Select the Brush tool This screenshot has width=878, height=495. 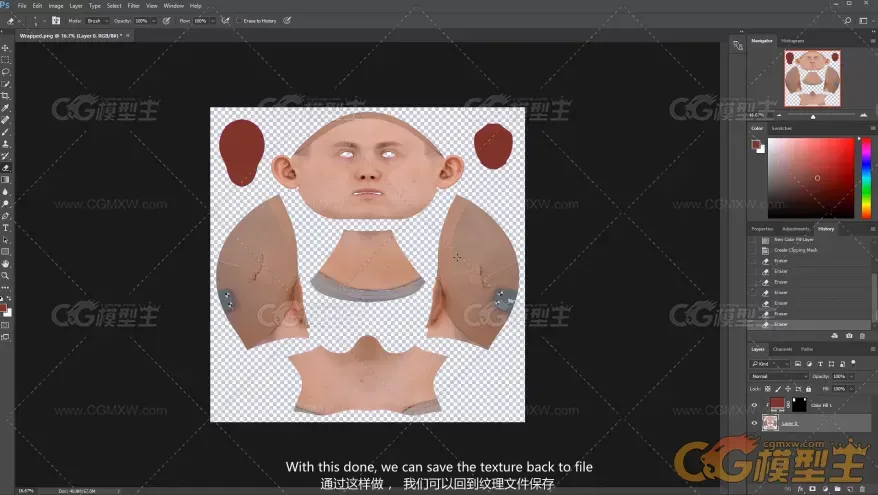[x=6, y=132]
